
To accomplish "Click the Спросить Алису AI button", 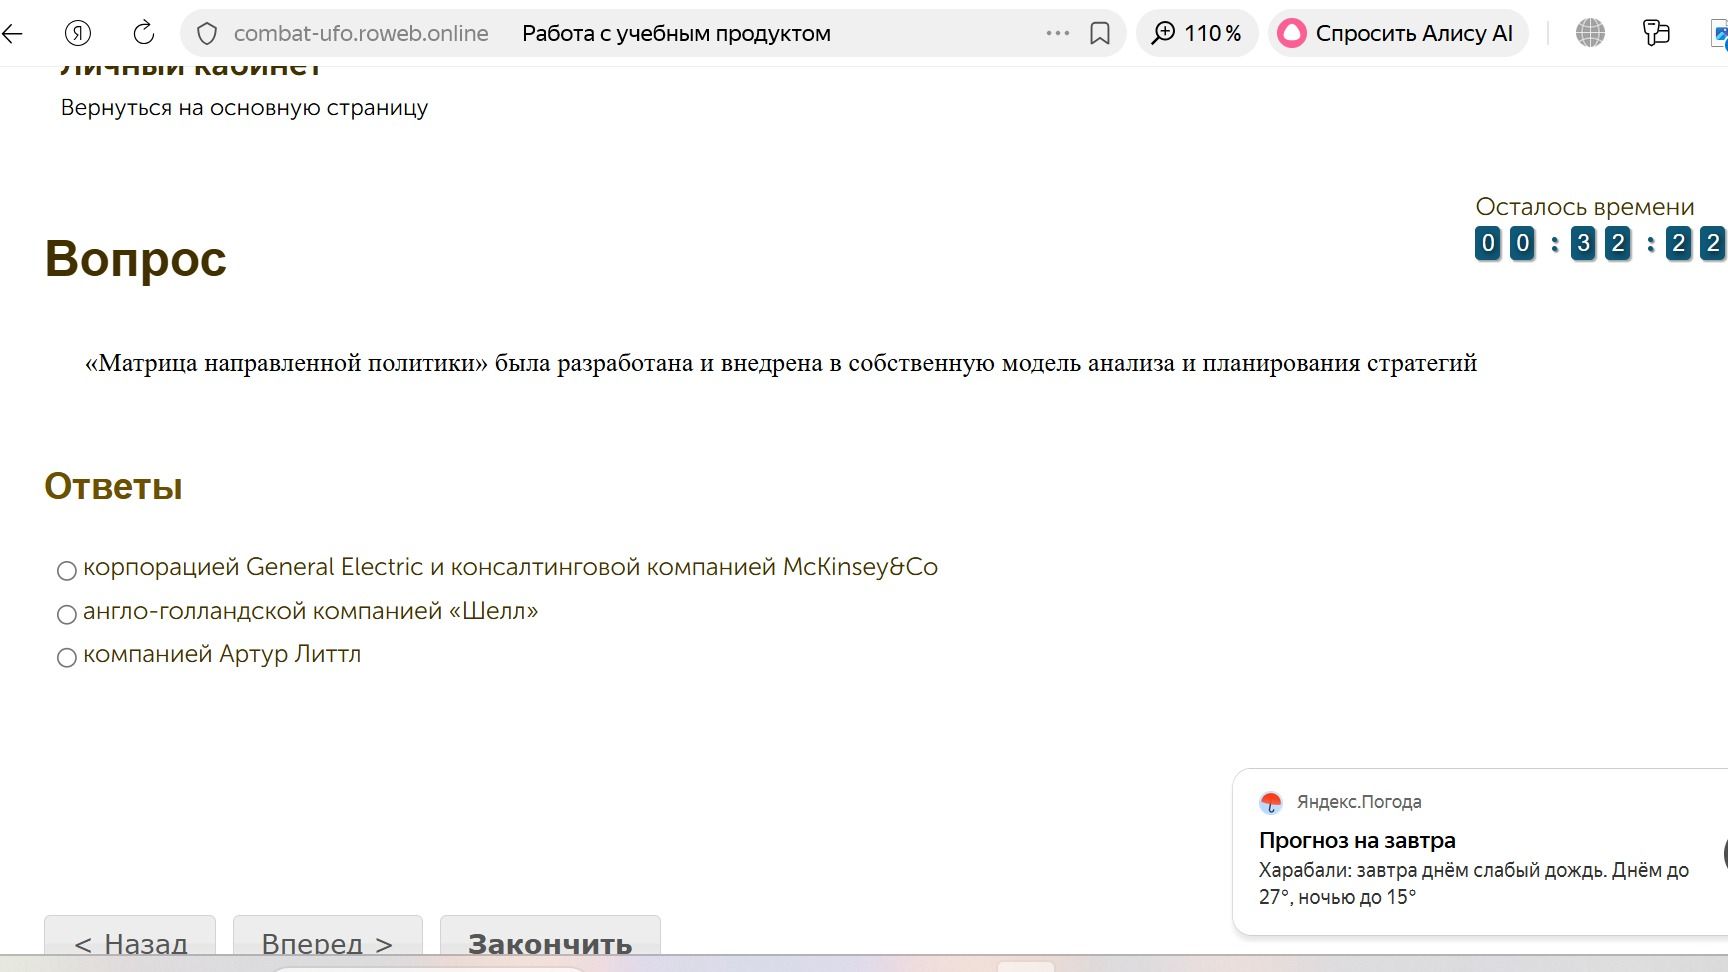I will [1397, 33].
